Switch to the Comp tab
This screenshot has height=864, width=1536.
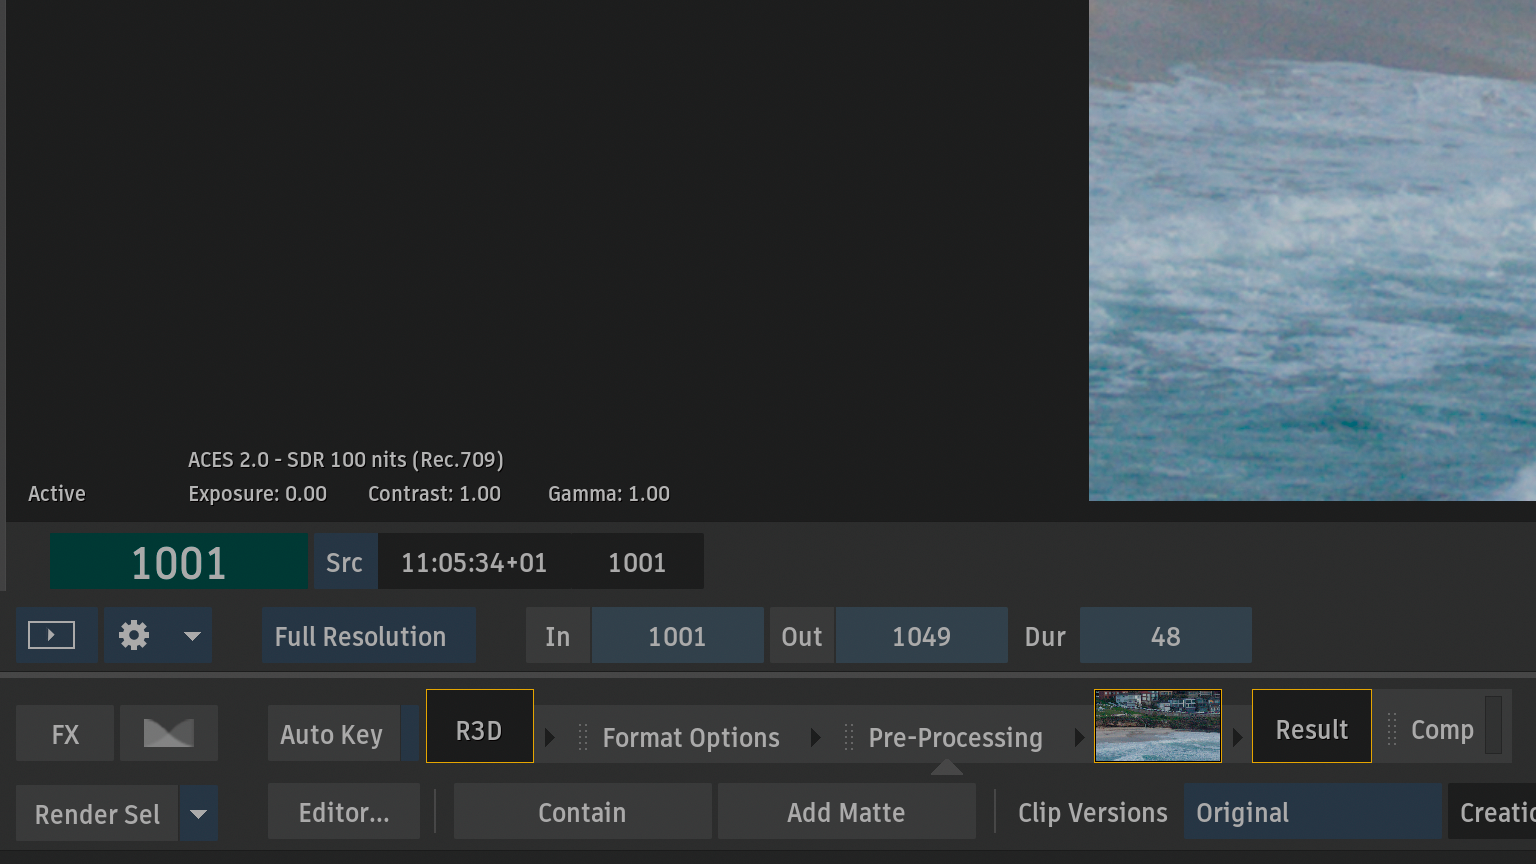pos(1442,730)
